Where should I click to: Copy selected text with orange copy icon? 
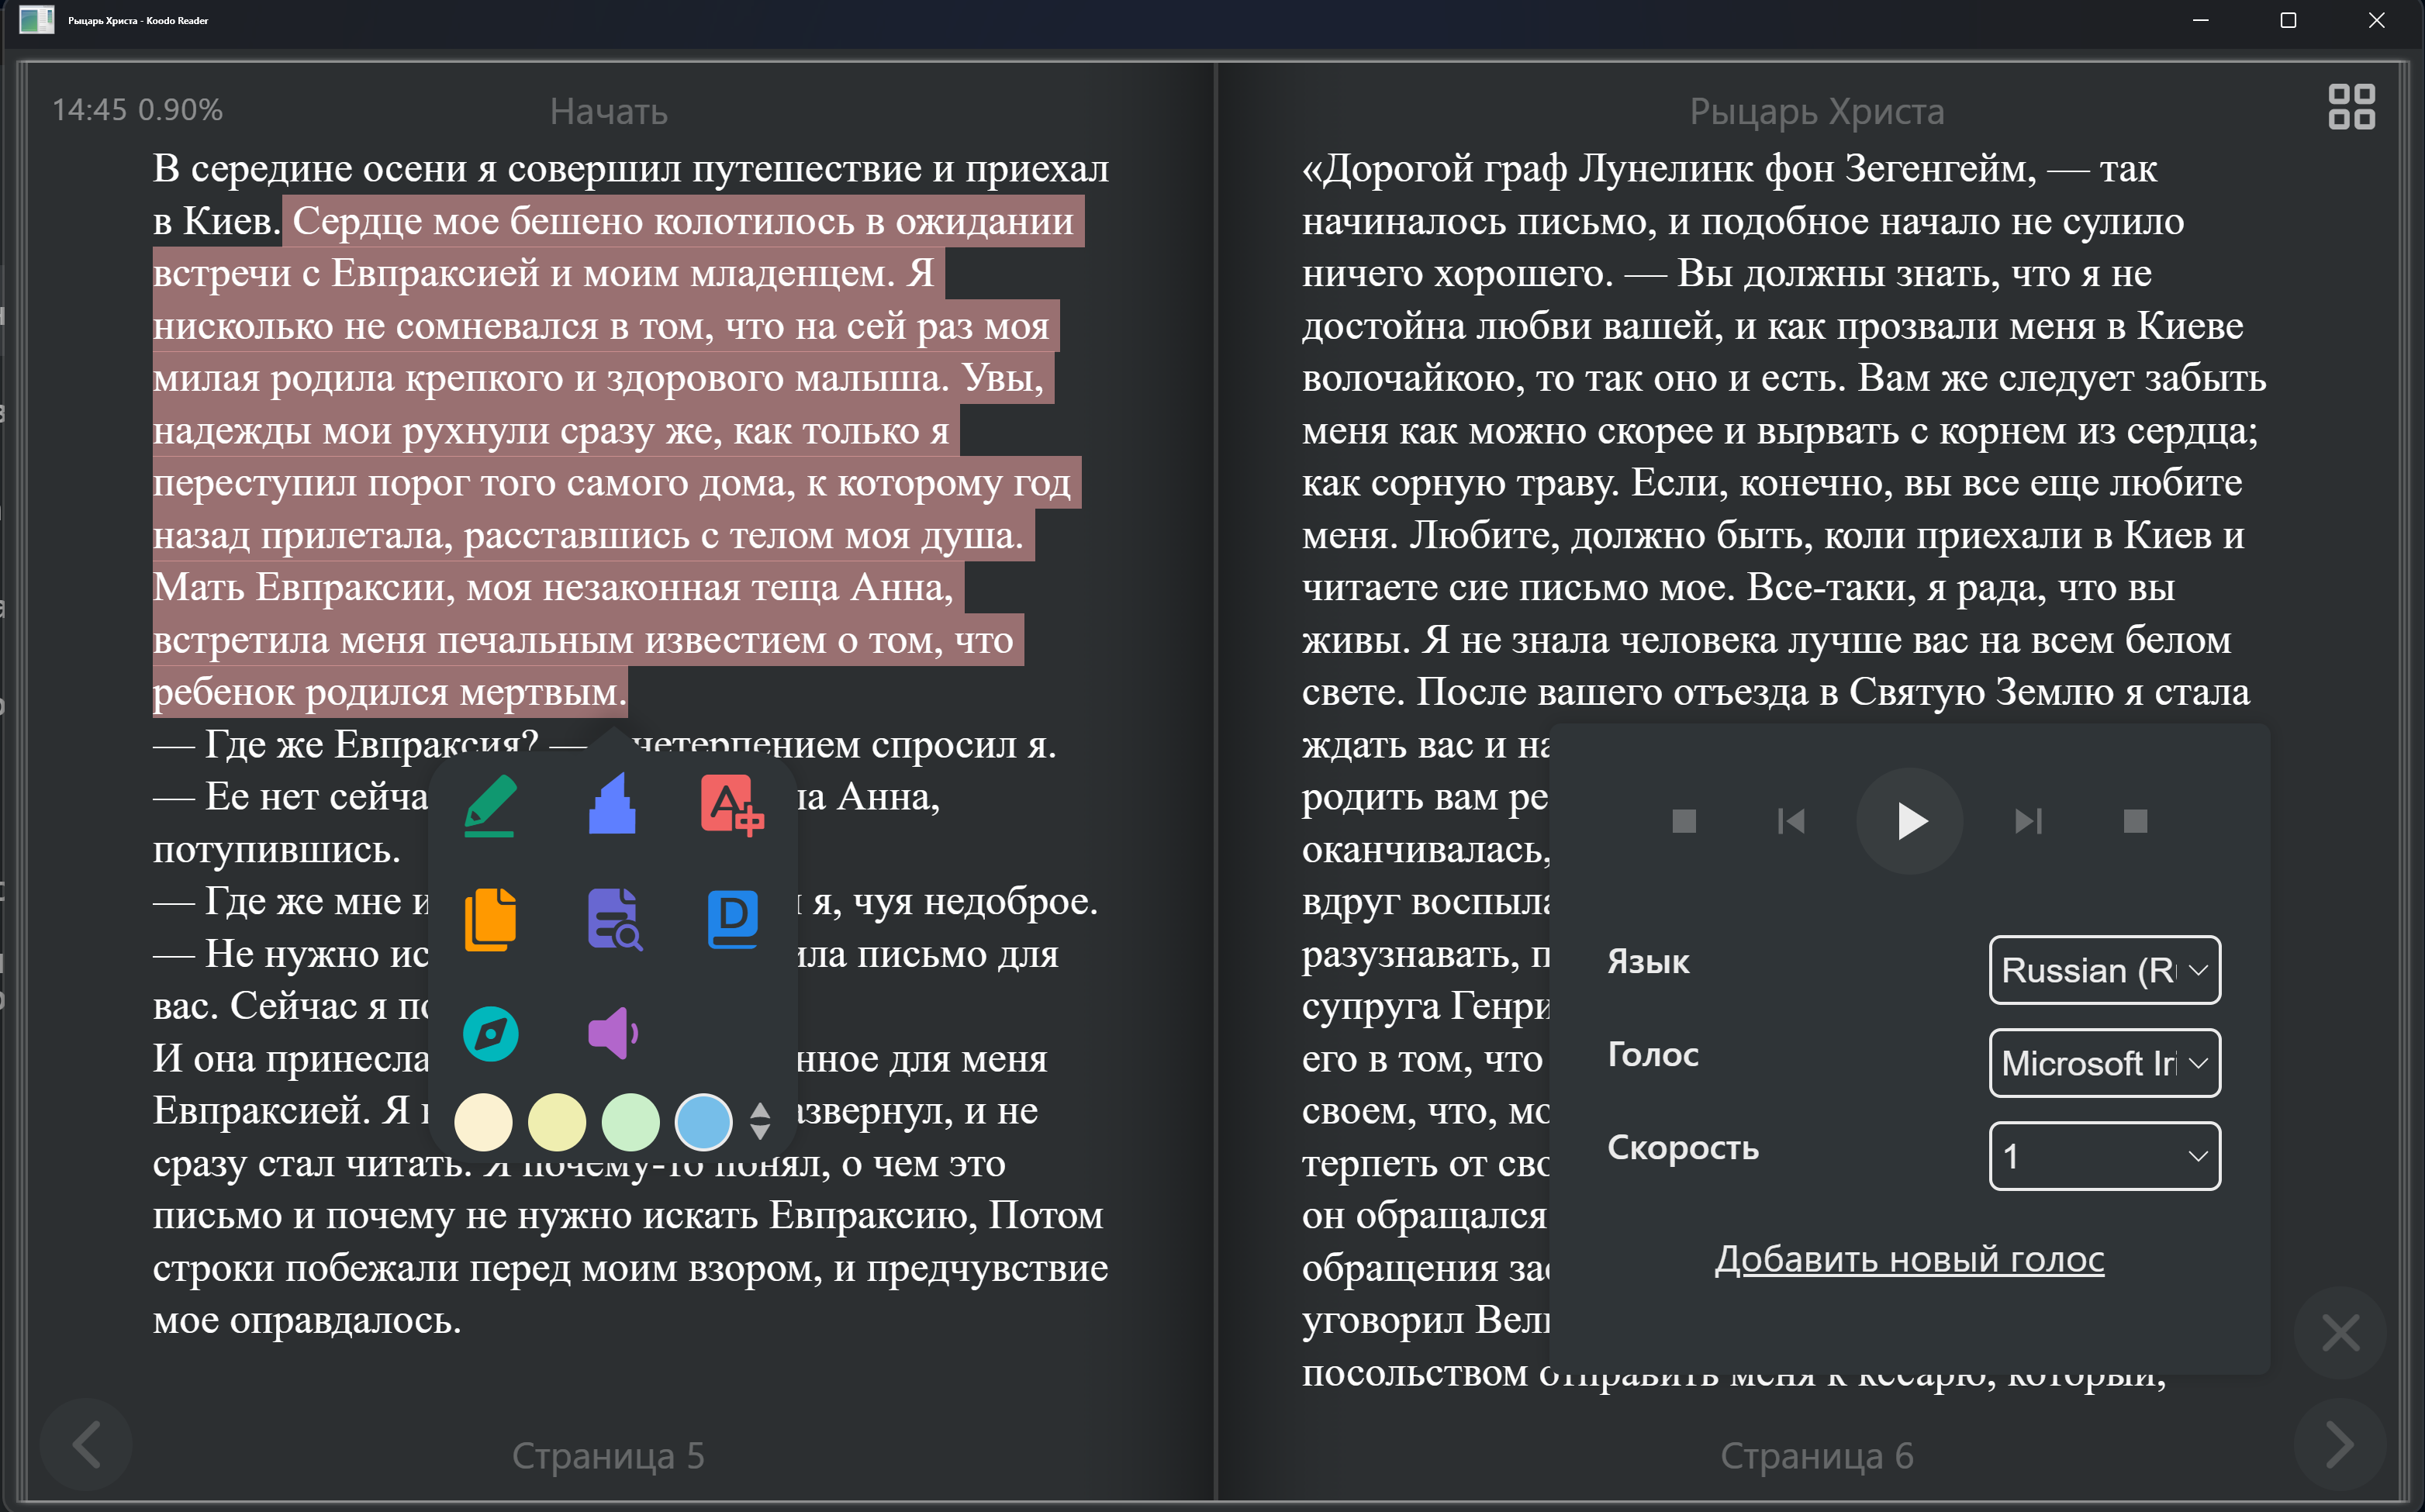490,919
